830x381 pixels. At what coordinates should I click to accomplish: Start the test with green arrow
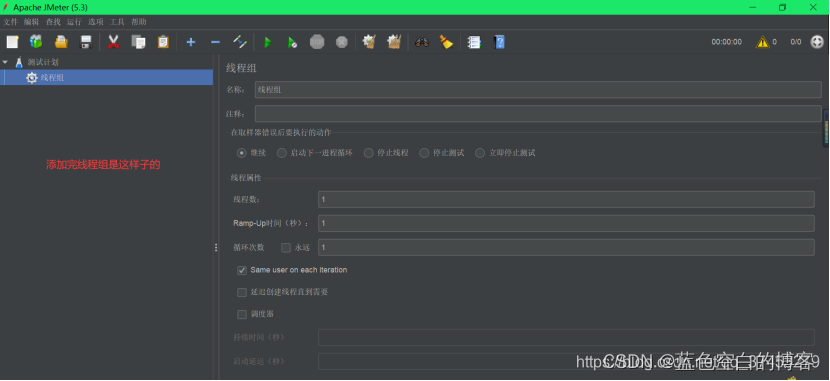tap(268, 42)
